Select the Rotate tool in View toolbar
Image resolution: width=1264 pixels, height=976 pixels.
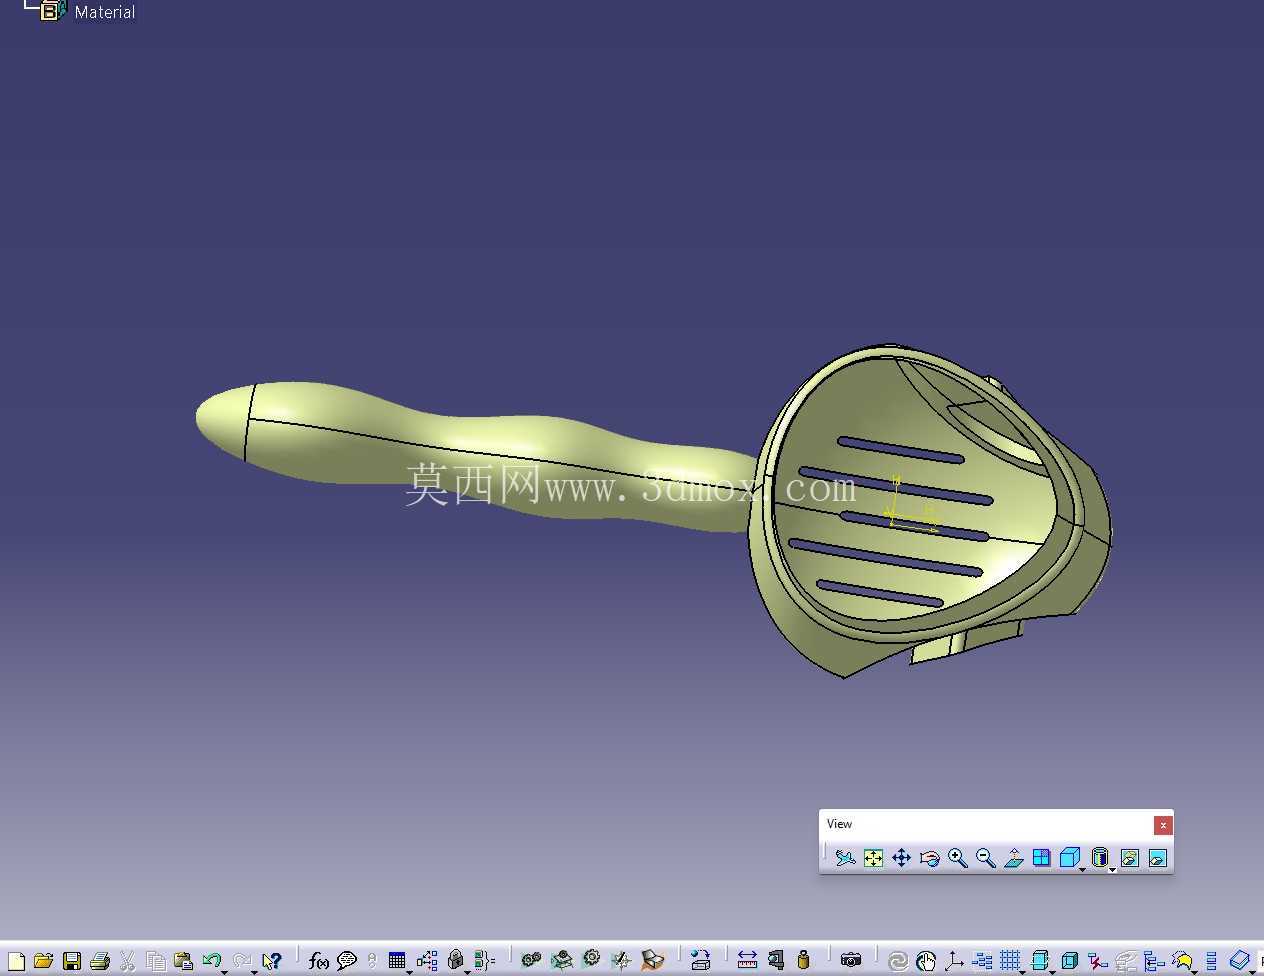tap(929, 858)
